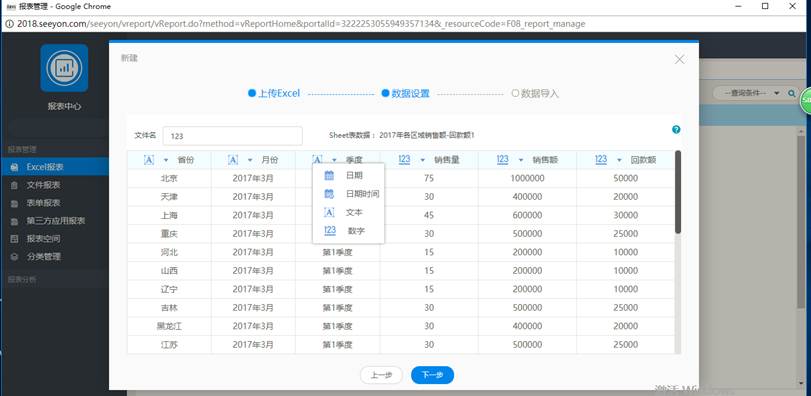Click the 报表中心 logo icon
Viewport: 811px width, 396px height.
[64, 68]
